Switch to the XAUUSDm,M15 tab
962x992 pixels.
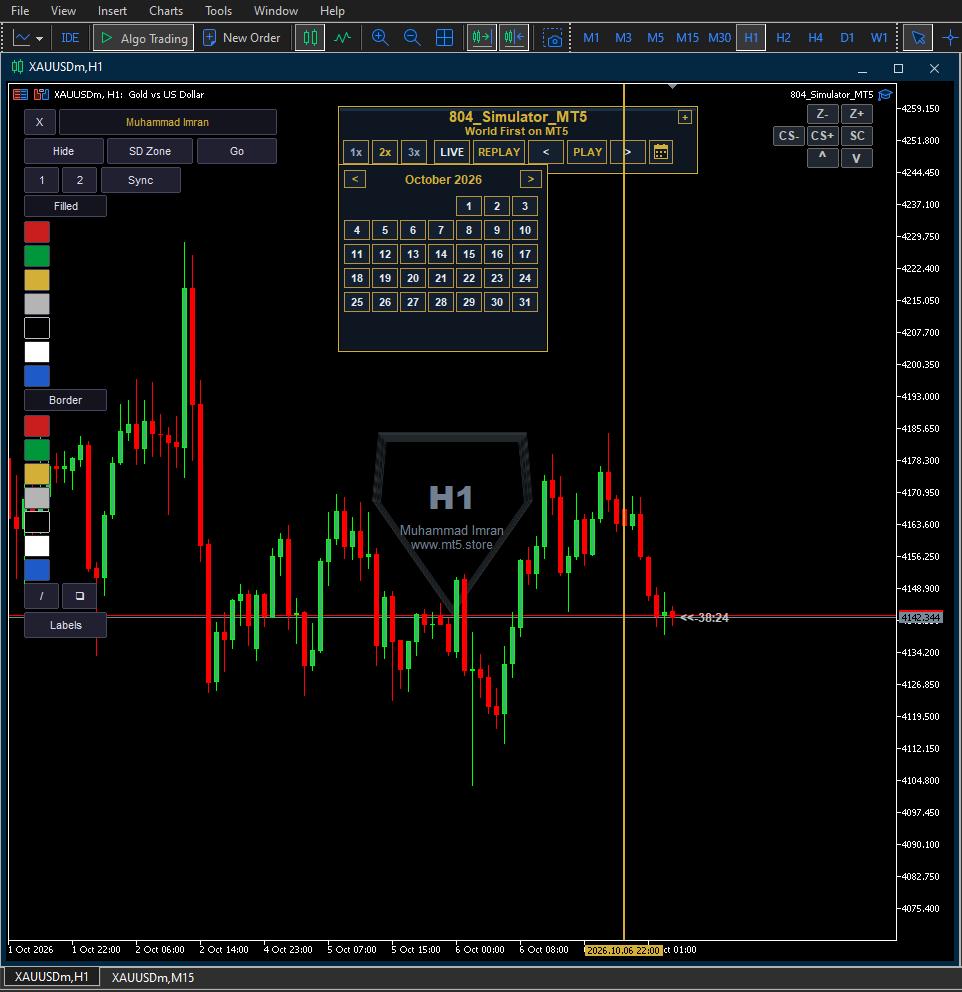click(x=153, y=977)
